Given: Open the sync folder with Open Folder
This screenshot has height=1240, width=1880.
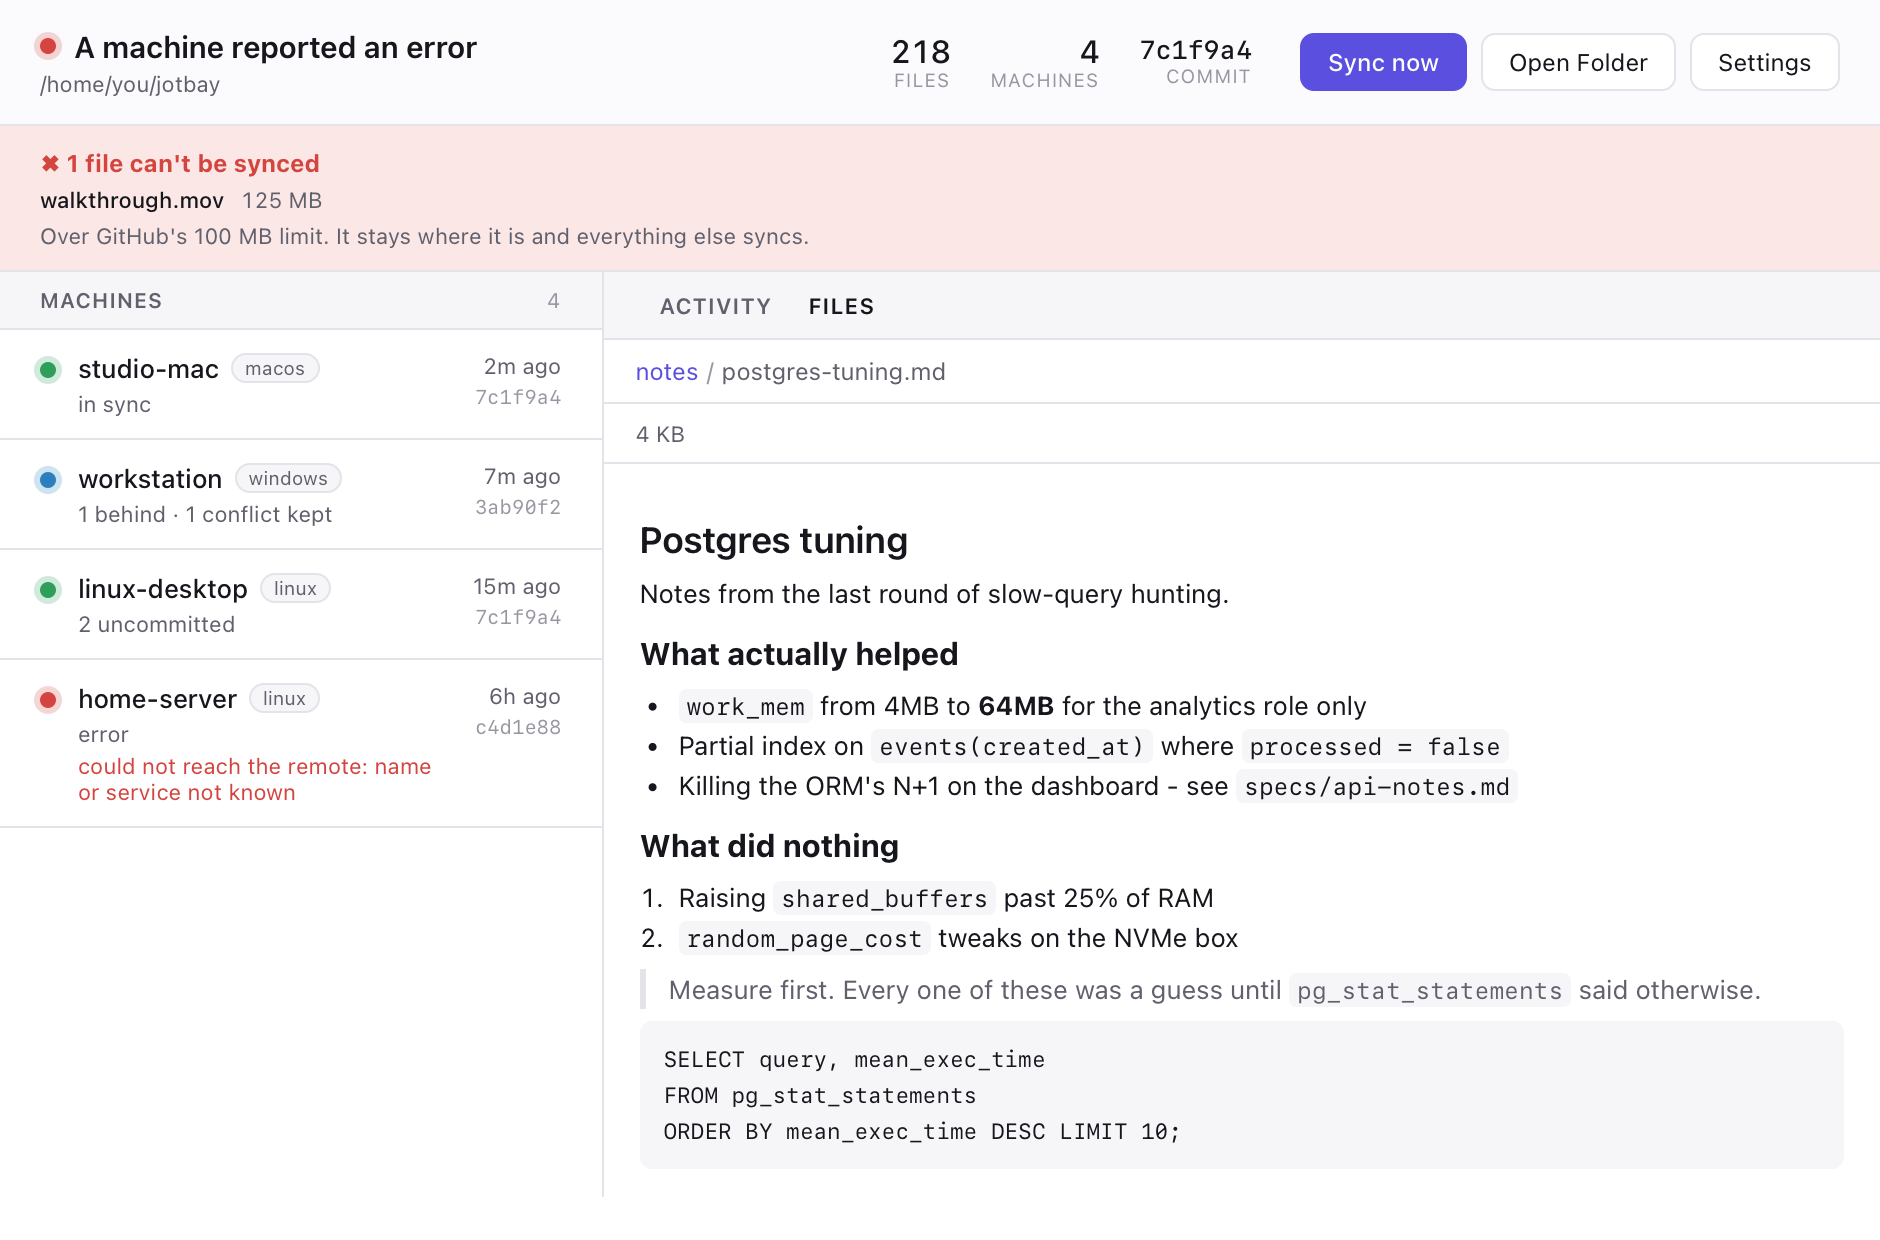Looking at the screenshot, I should point(1578,62).
